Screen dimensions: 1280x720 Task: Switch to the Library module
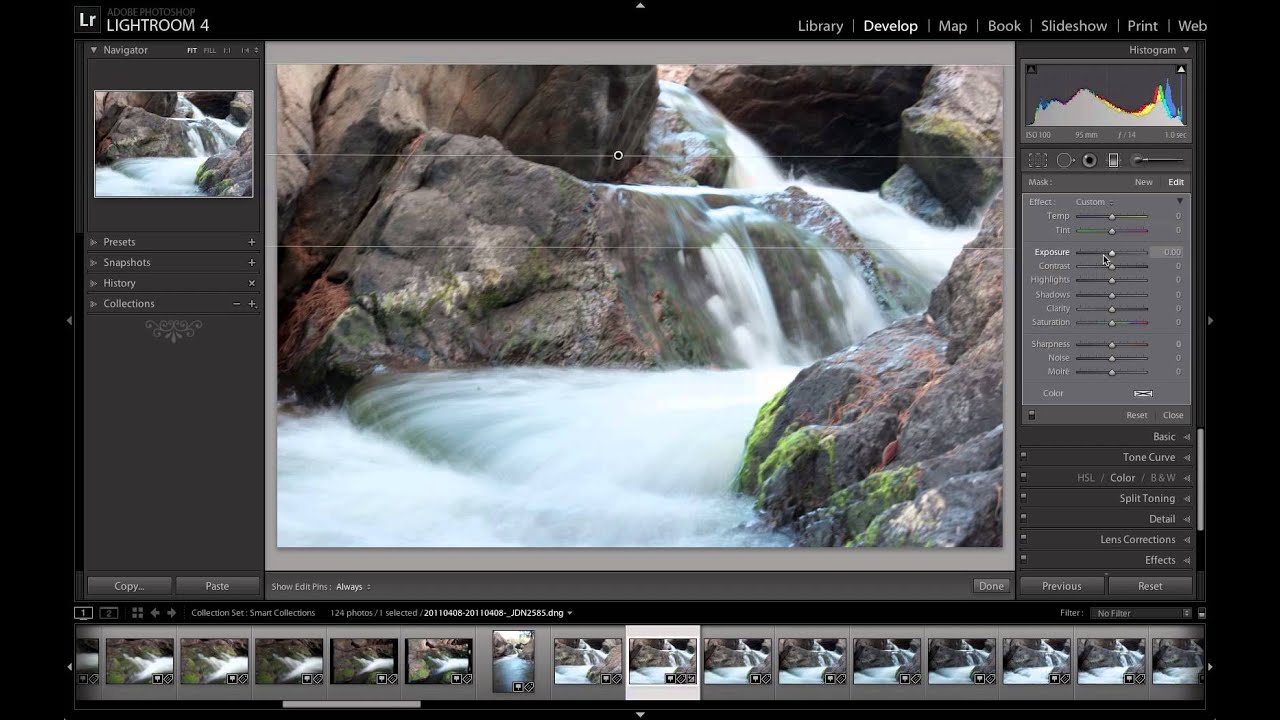click(x=820, y=26)
